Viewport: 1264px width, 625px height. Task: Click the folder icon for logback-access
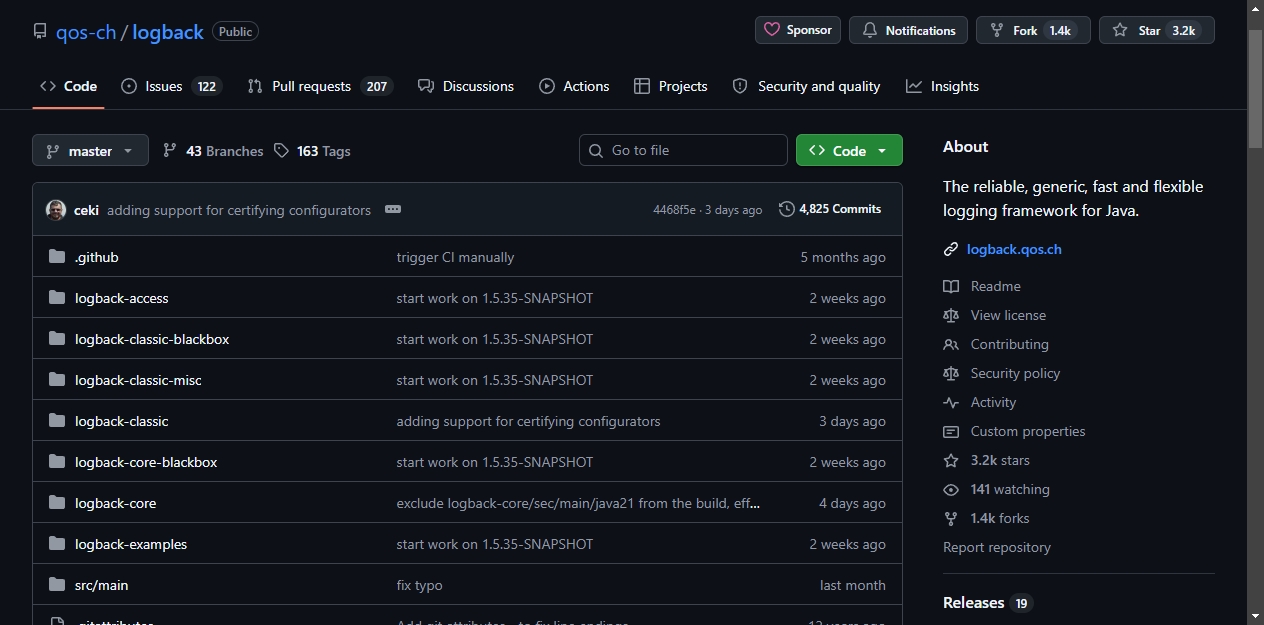click(57, 298)
